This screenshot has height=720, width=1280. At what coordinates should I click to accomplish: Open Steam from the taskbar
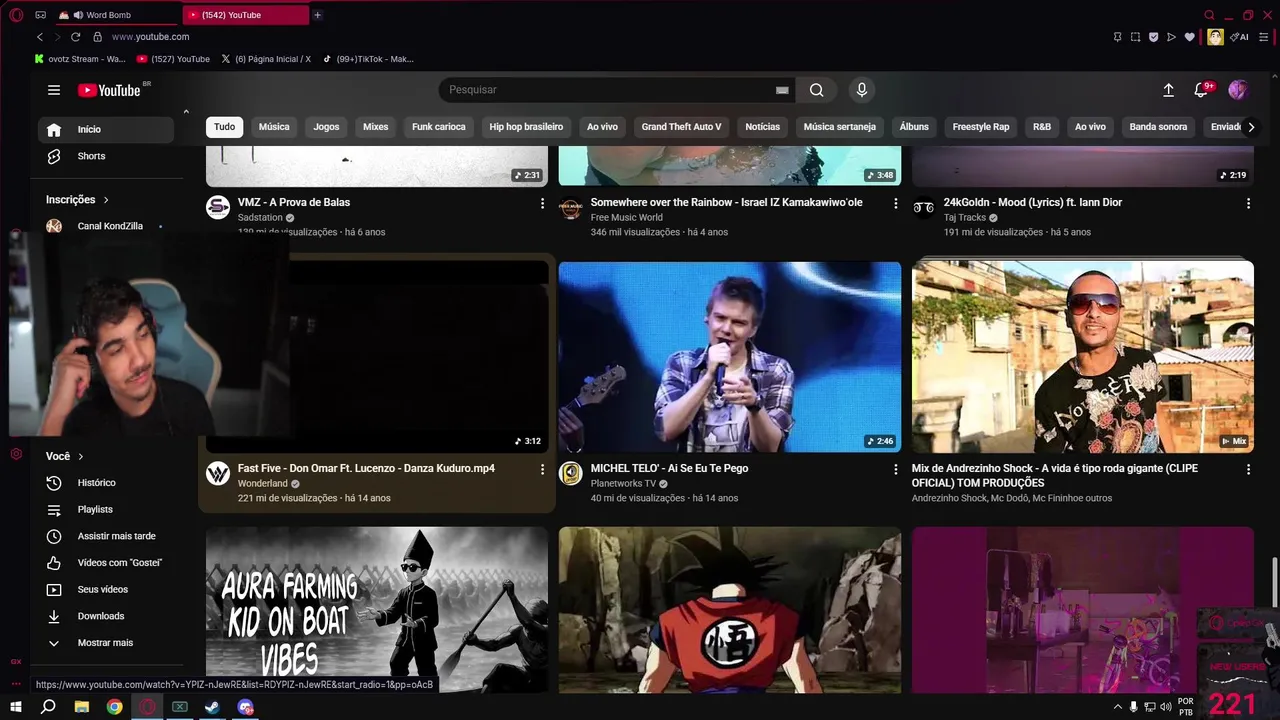pos(213,707)
